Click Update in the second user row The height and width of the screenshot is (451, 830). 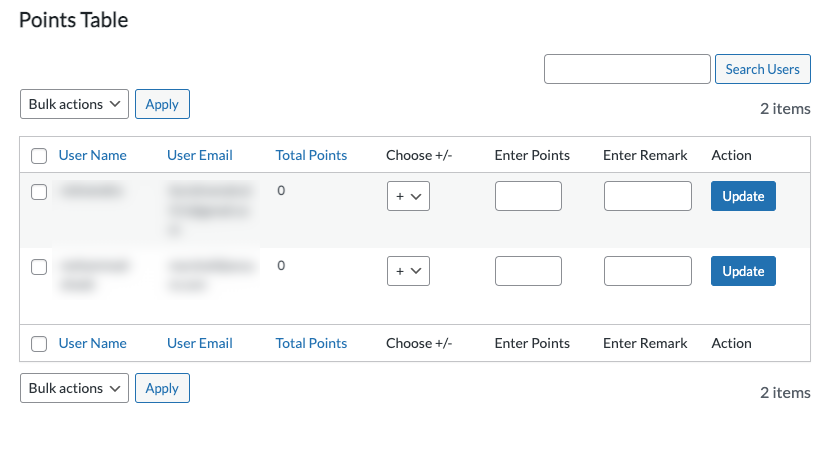743,271
